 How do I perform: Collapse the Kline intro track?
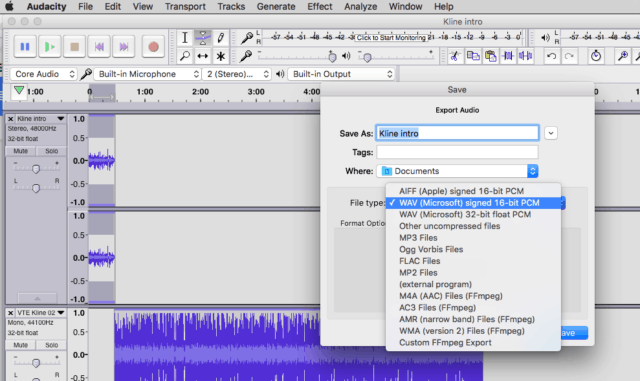pos(37,299)
